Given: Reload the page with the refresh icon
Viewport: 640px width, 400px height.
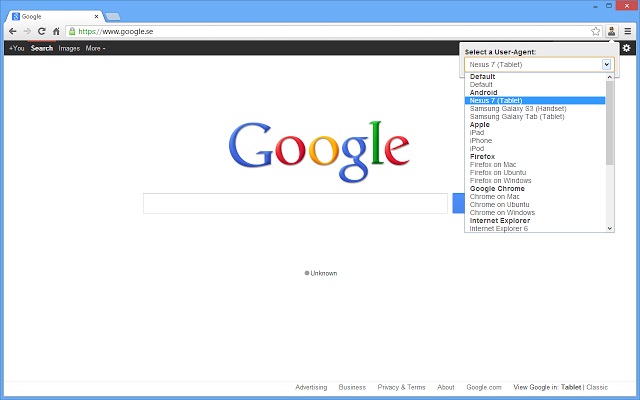Looking at the screenshot, I should point(41,31).
